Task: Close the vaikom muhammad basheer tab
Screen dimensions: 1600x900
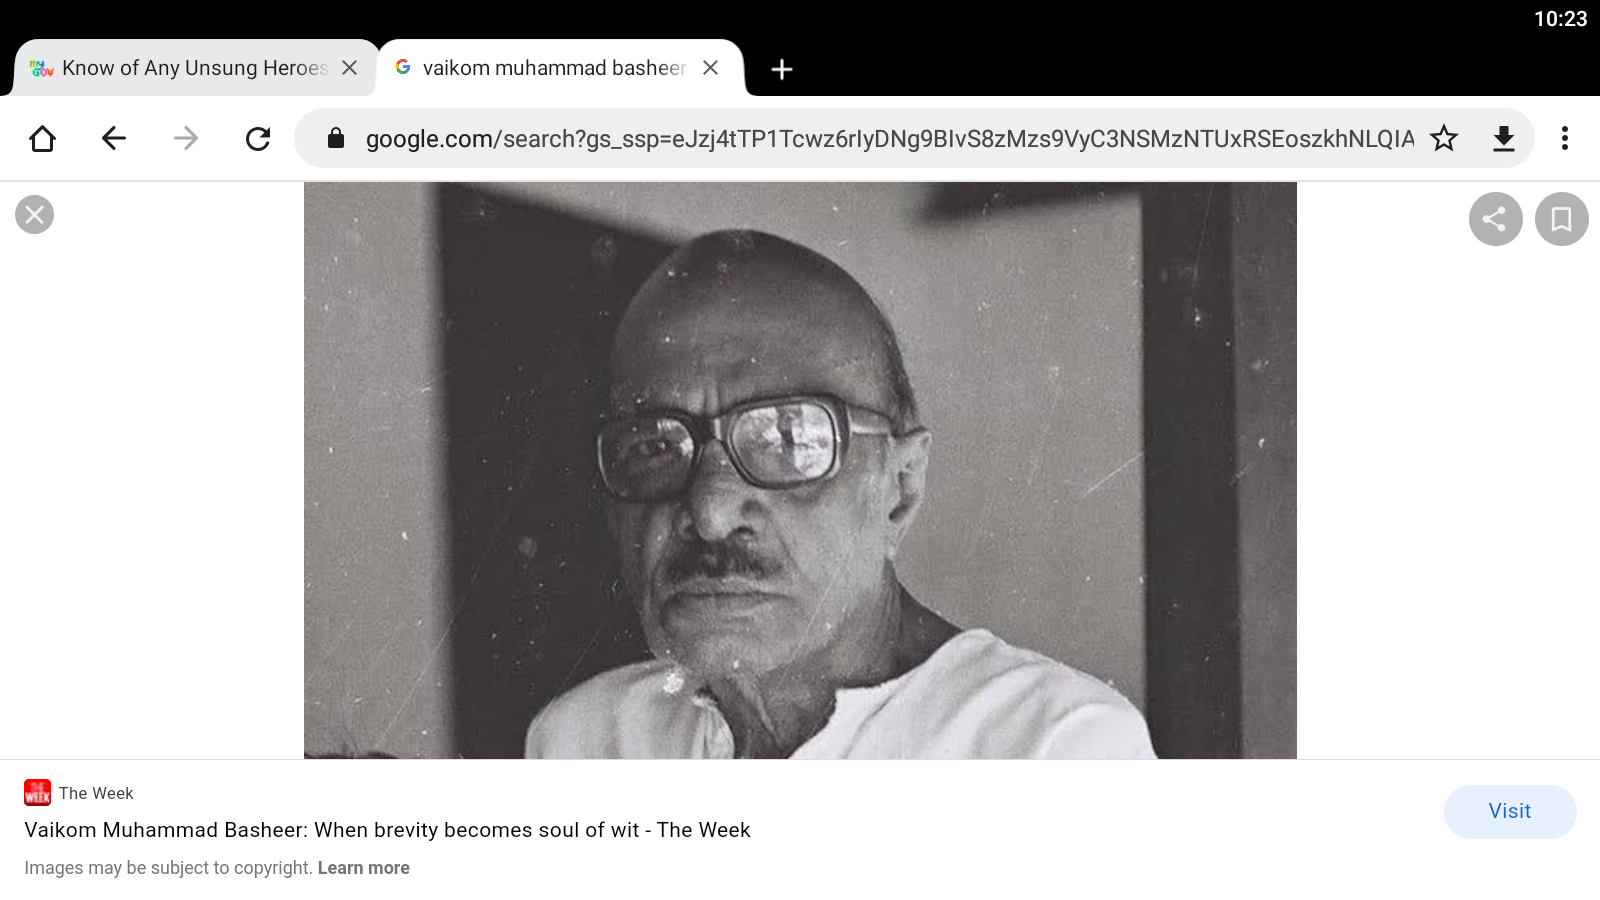Action: [x=711, y=68]
